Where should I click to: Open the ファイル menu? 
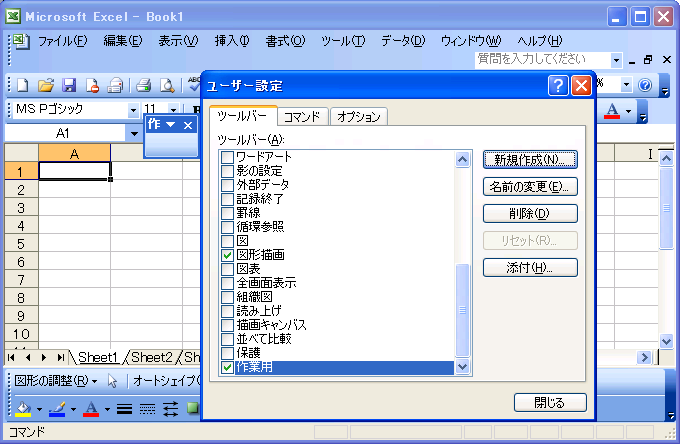(62, 41)
